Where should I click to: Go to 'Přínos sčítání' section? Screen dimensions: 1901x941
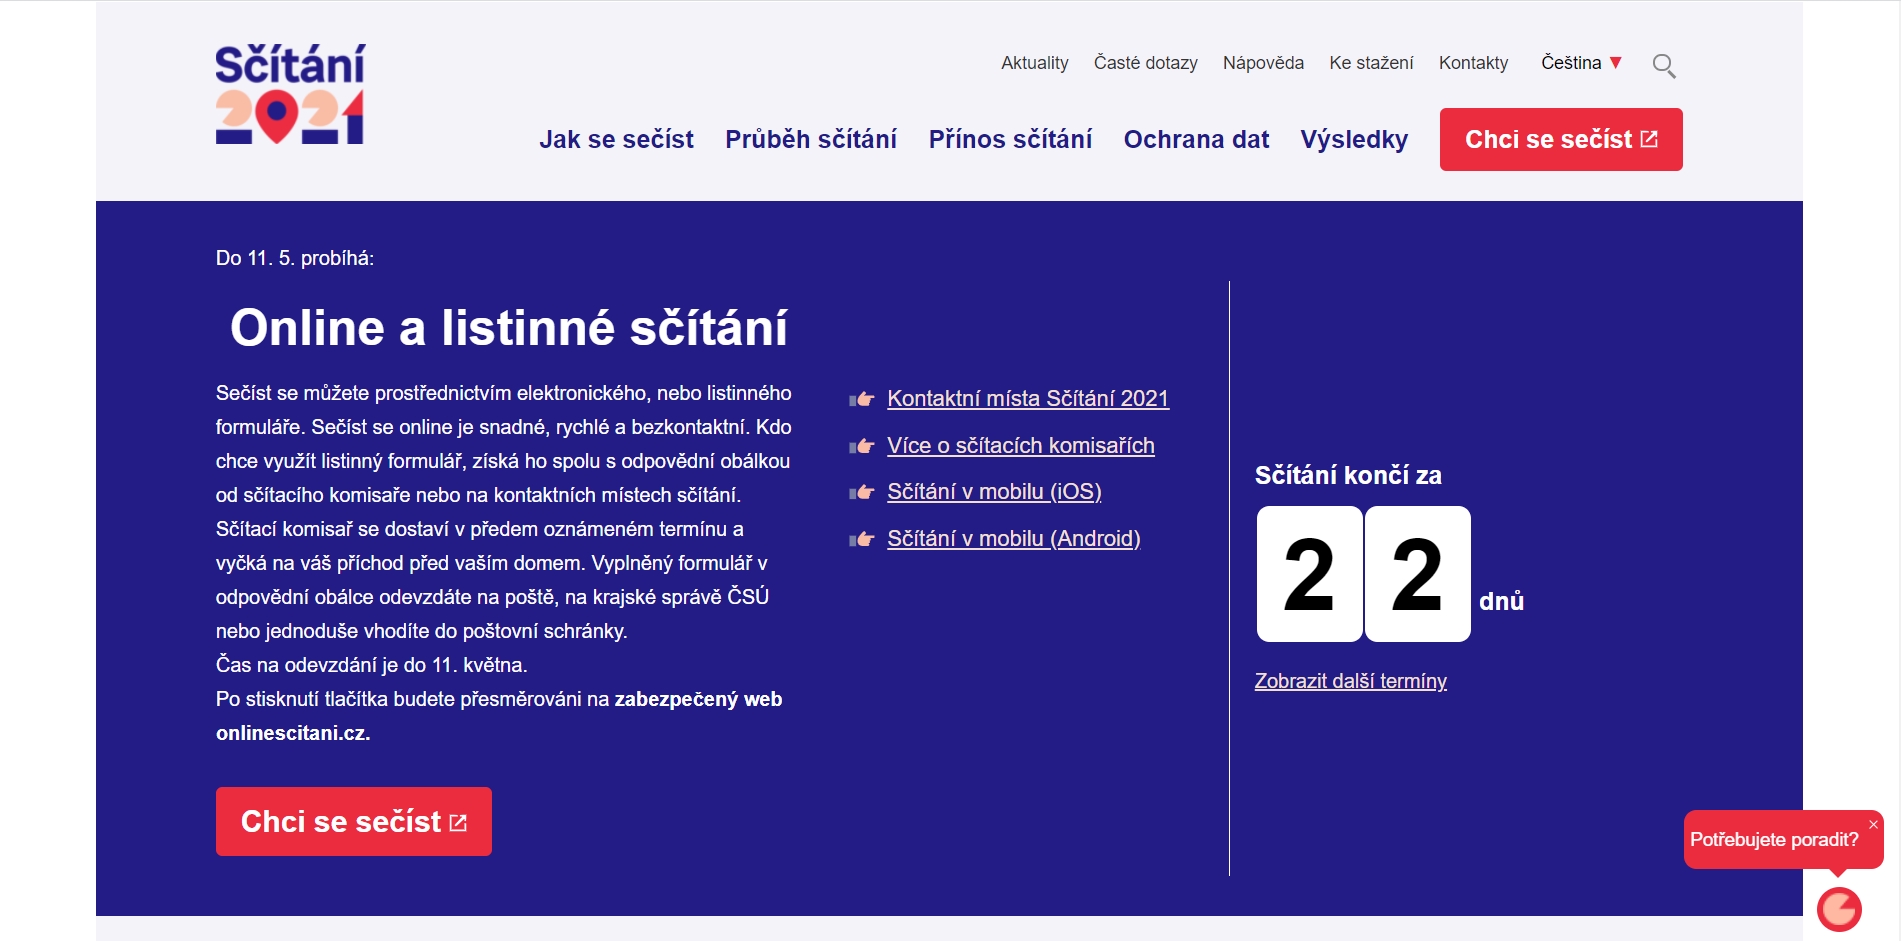click(x=1009, y=139)
